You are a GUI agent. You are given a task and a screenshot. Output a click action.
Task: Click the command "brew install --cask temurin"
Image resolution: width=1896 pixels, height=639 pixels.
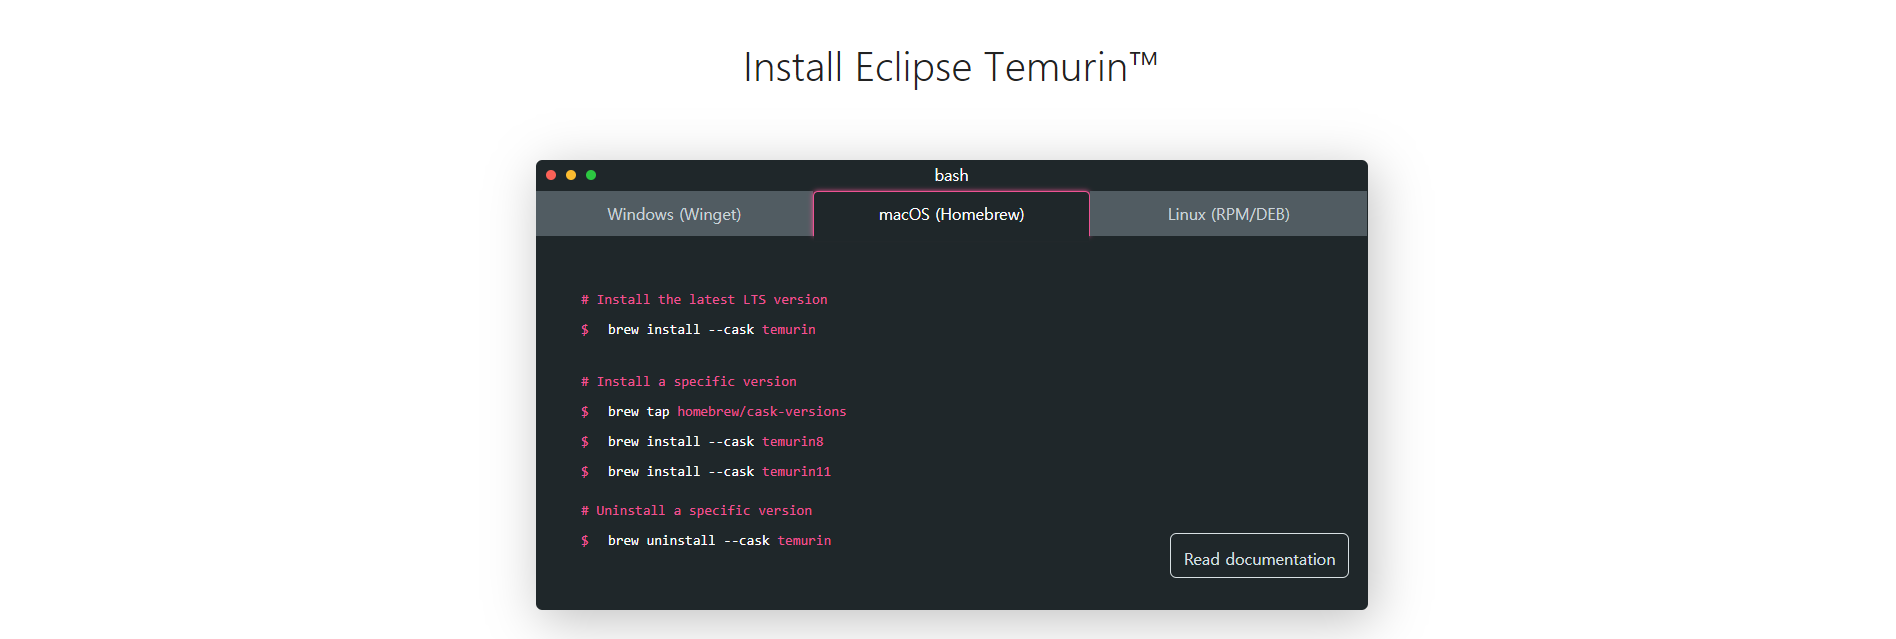tap(711, 329)
